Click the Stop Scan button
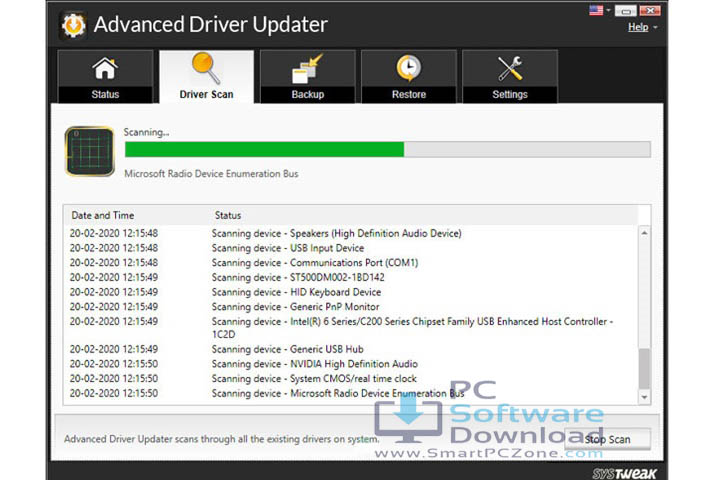 pos(608,440)
